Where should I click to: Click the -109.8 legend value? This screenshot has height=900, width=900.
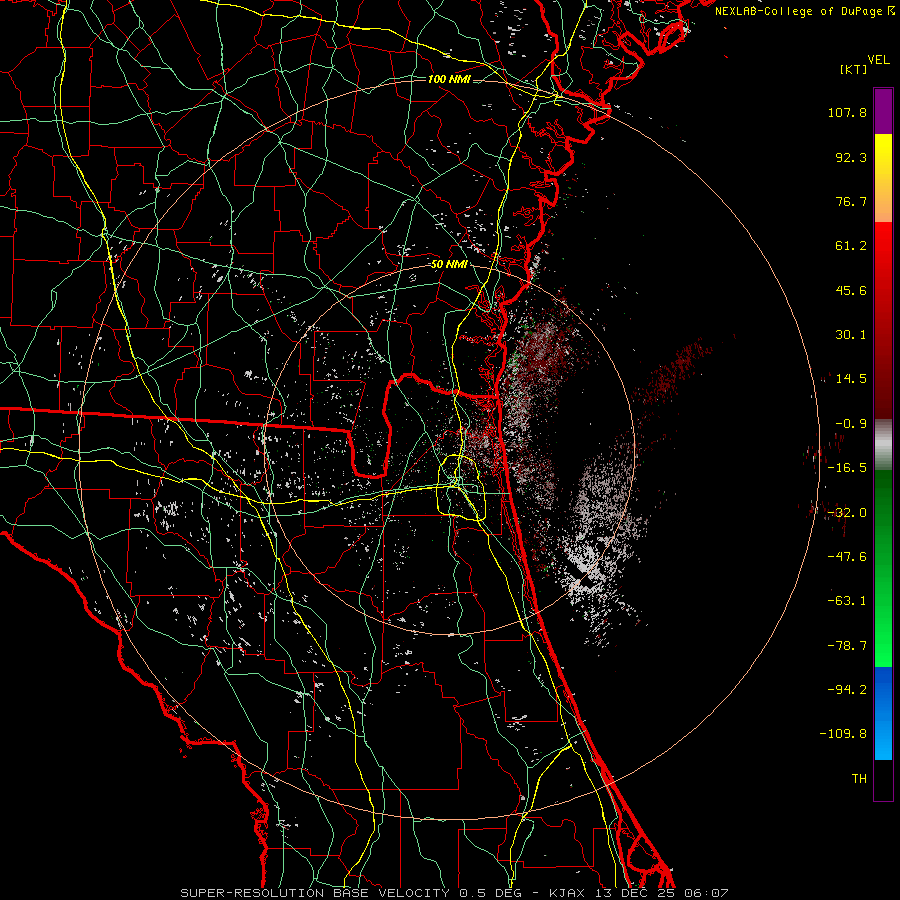tap(843, 734)
